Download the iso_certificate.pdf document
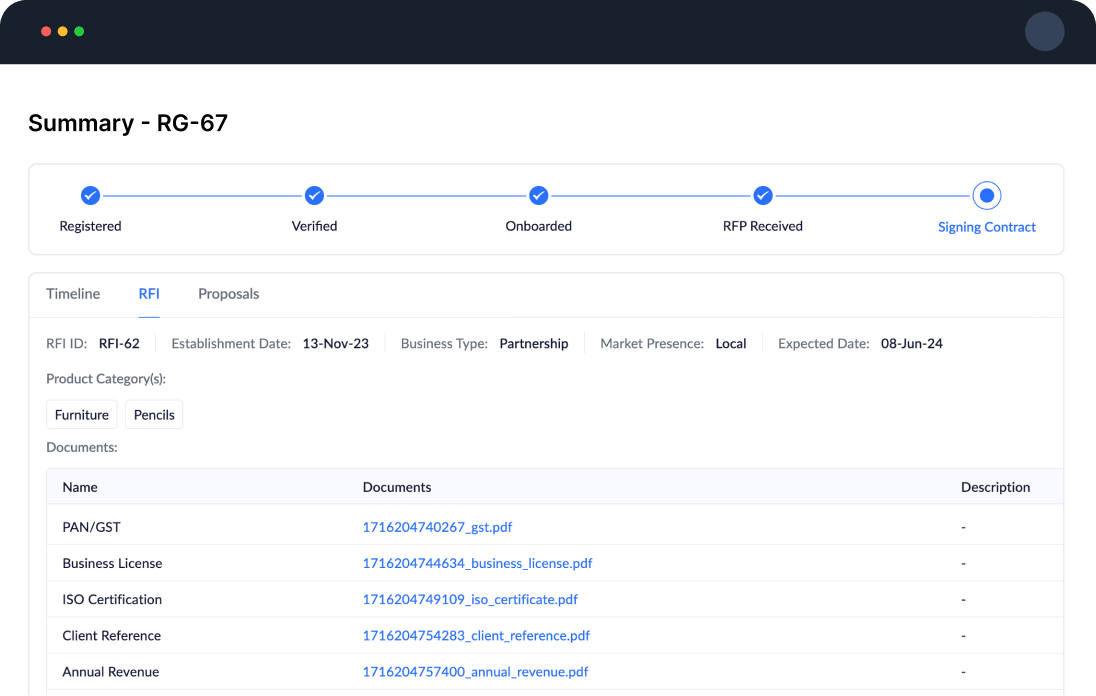The height and width of the screenshot is (696, 1096). [x=470, y=599]
